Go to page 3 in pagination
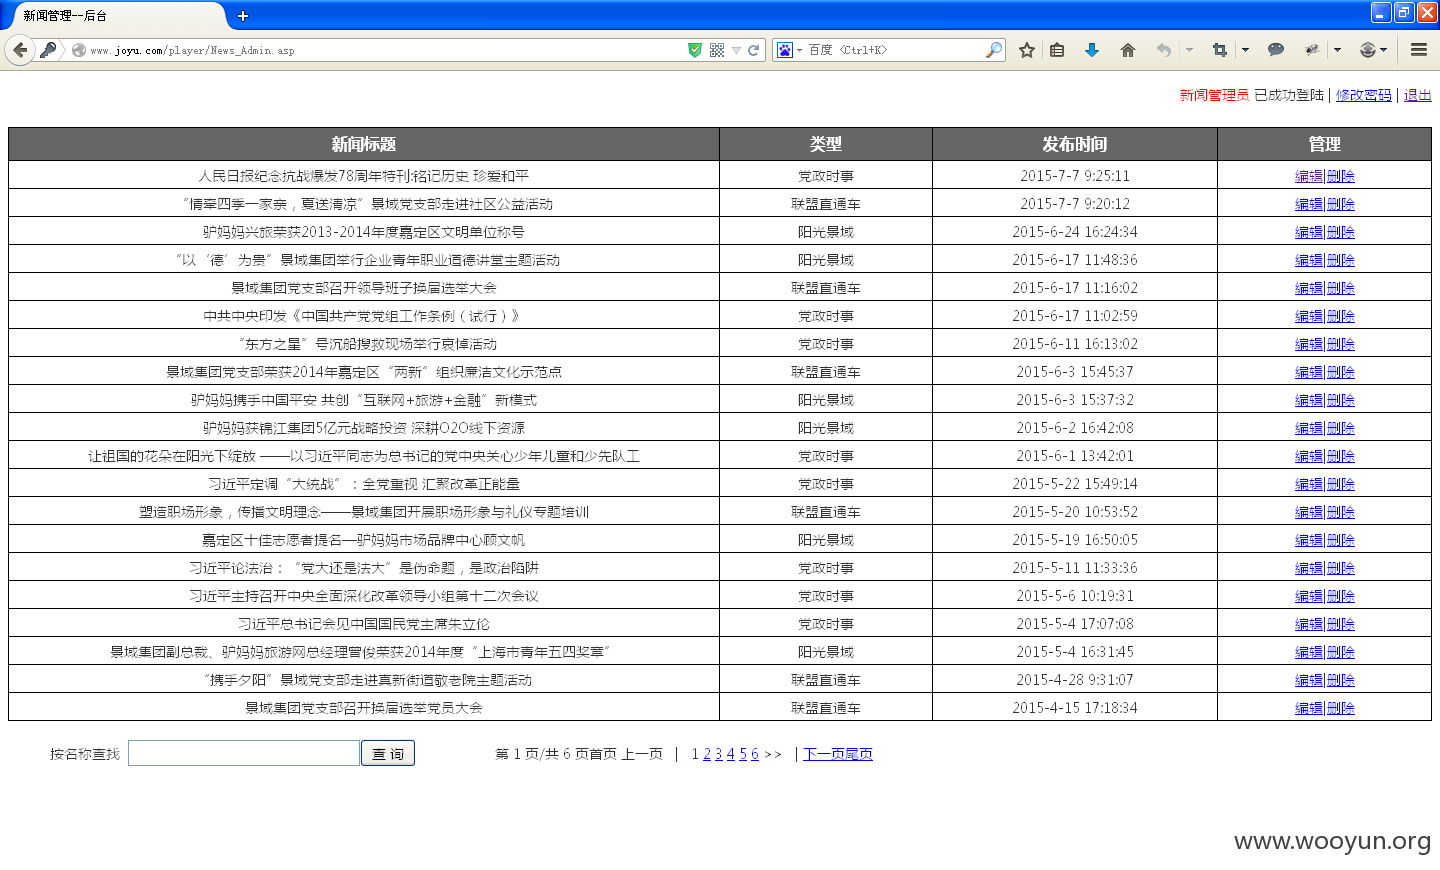The width and height of the screenshot is (1440, 870). pyautogui.click(x=719, y=754)
